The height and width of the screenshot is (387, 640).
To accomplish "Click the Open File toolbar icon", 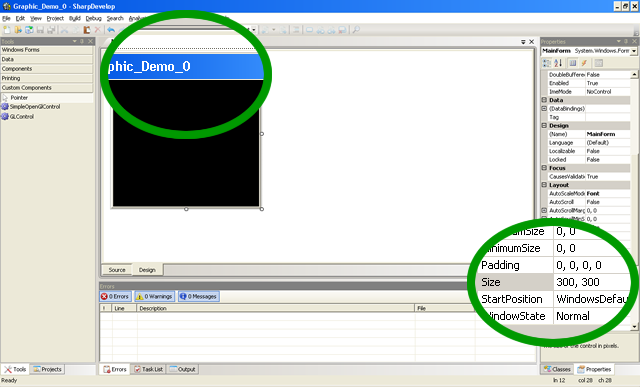I will [x=18, y=30].
